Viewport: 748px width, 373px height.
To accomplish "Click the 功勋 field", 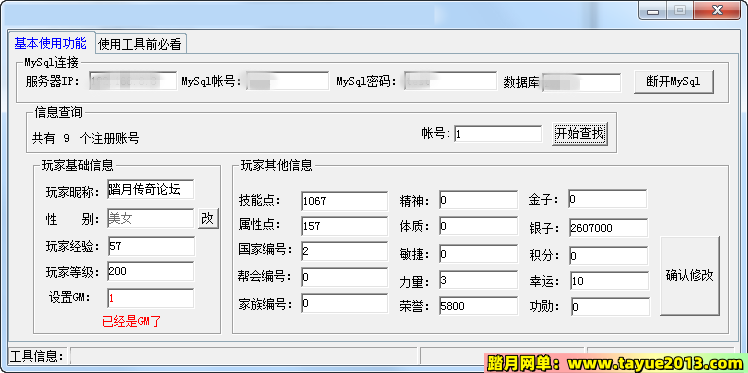I will tap(610, 307).
